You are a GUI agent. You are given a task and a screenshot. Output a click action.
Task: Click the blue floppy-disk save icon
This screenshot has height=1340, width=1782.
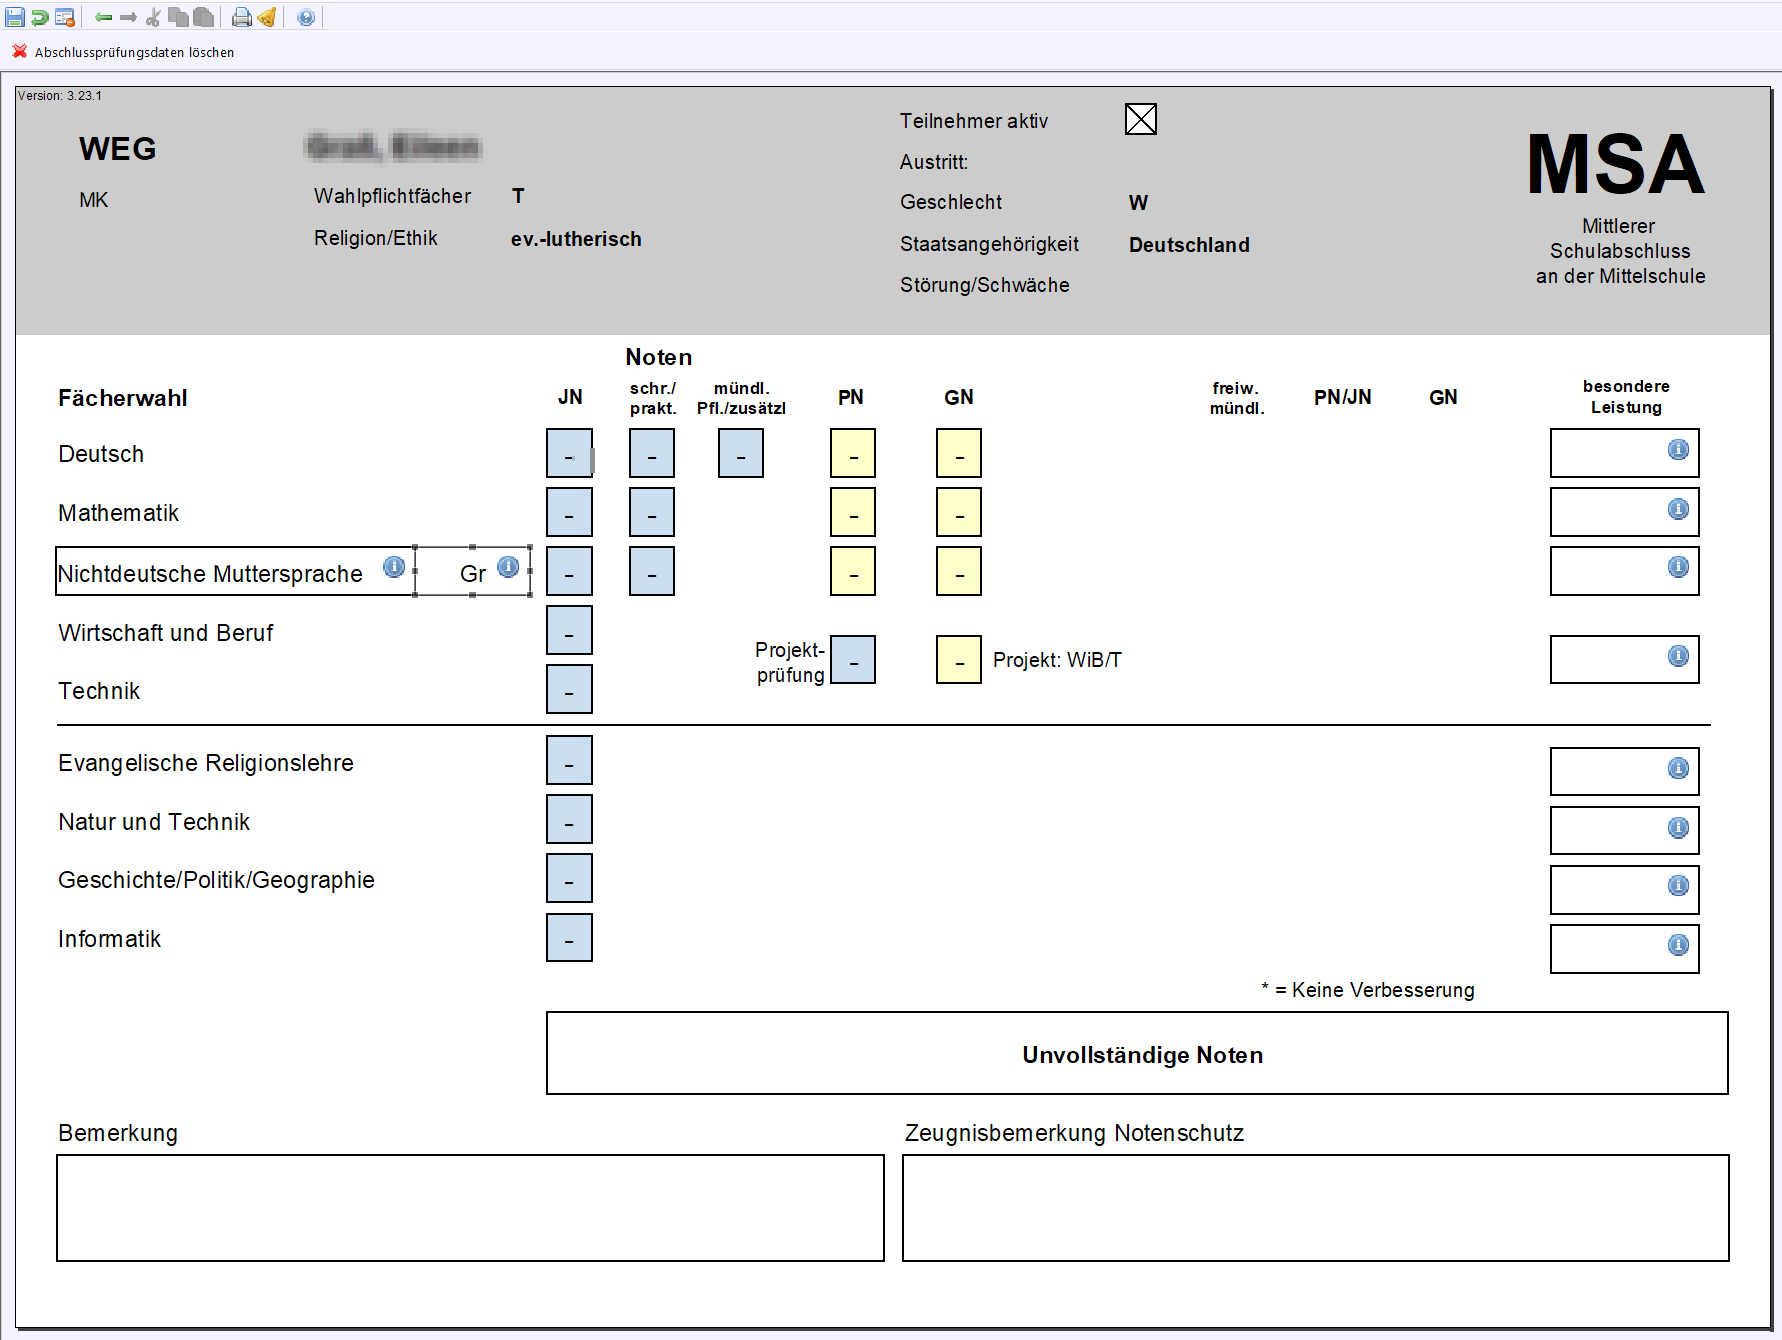click(15, 17)
